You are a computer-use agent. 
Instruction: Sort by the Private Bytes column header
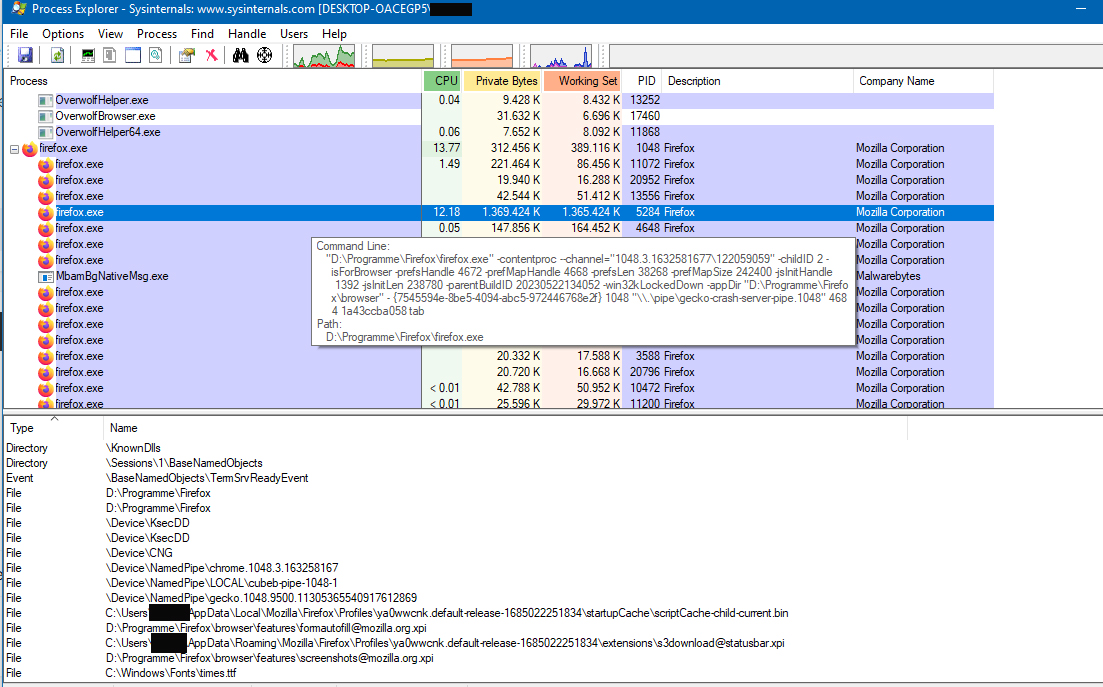[x=506, y=81]
